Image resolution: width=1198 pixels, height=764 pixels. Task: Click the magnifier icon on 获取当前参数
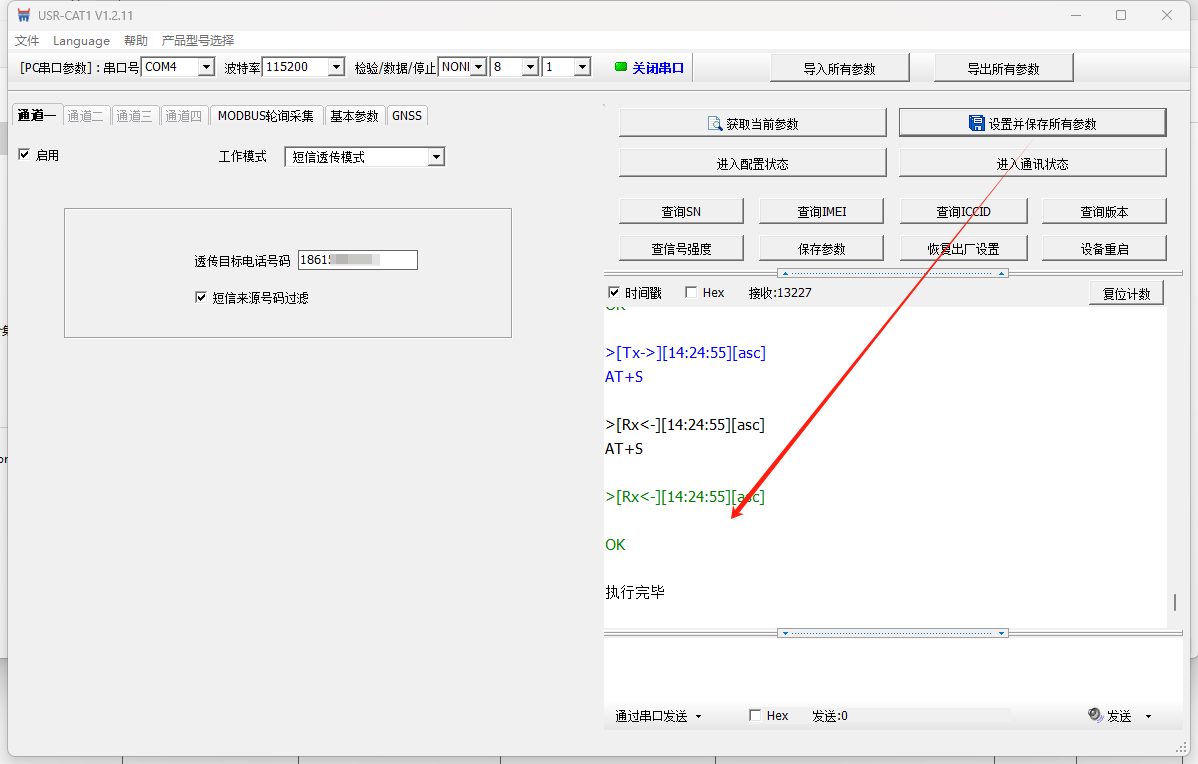pyautogui.click(x=715, y=124)
